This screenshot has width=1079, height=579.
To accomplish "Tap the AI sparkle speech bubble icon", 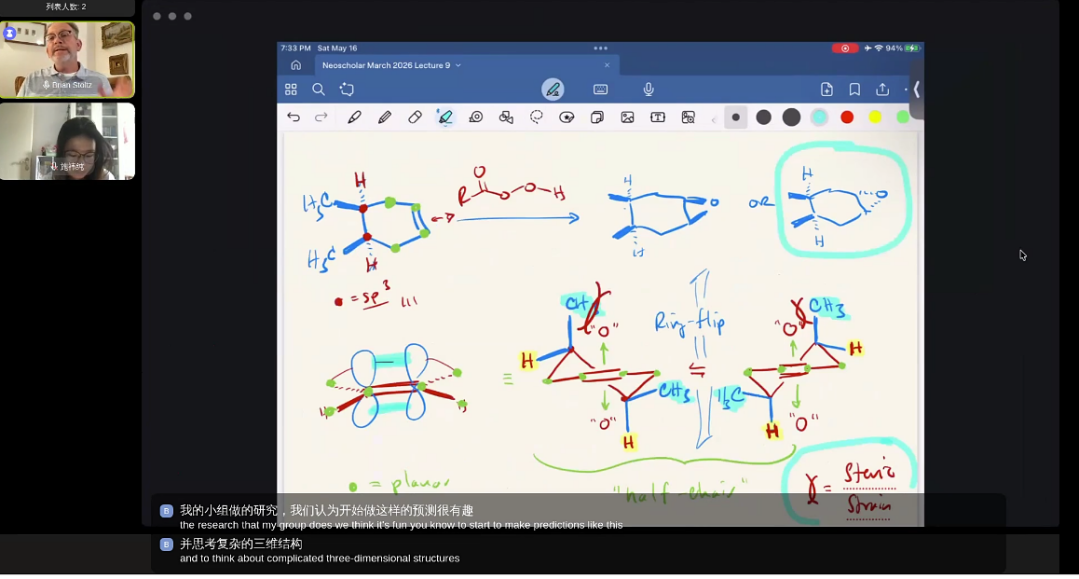I will 347,90.
